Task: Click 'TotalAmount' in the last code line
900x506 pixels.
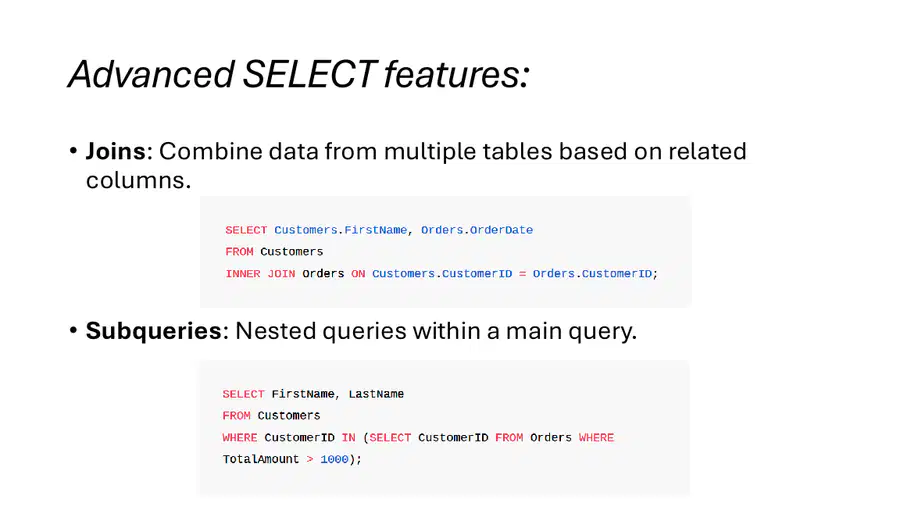Action: (x=261, y=460)
